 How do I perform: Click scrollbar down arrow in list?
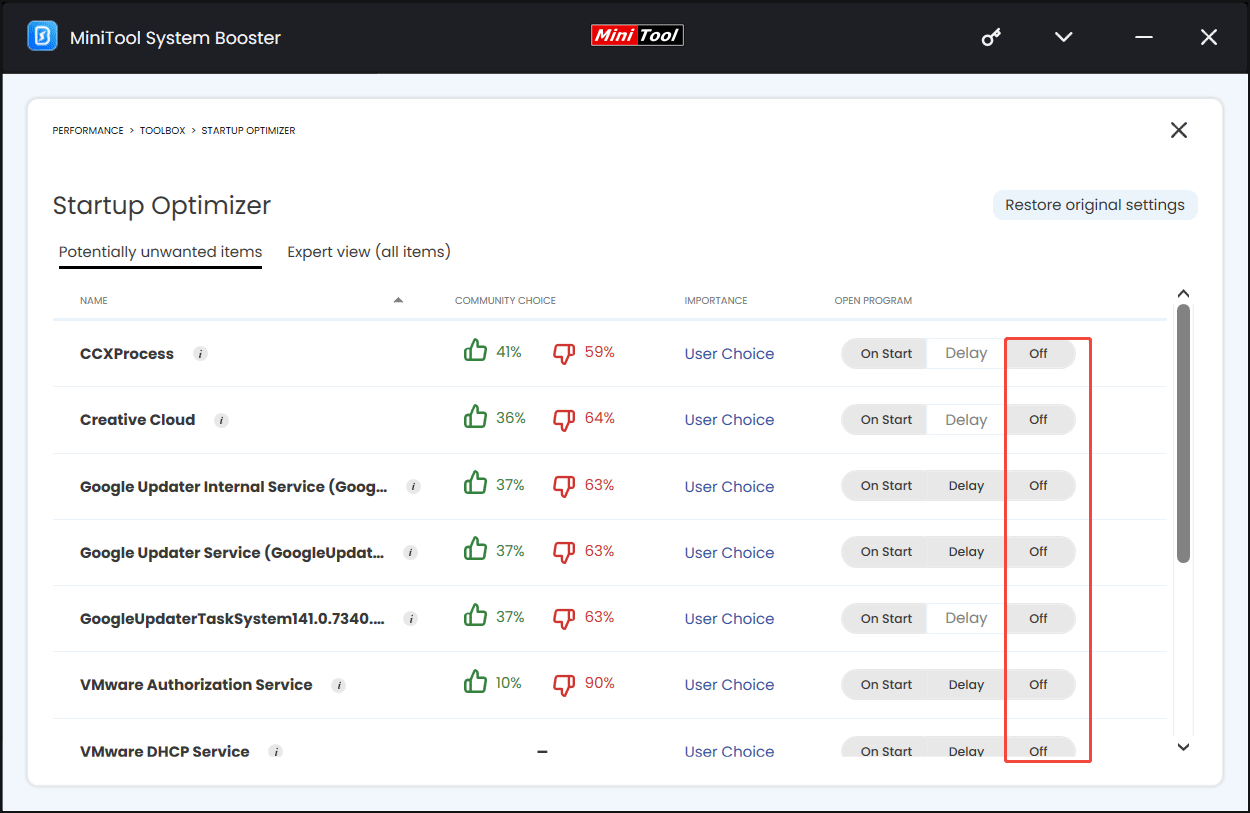(1183, 747)
